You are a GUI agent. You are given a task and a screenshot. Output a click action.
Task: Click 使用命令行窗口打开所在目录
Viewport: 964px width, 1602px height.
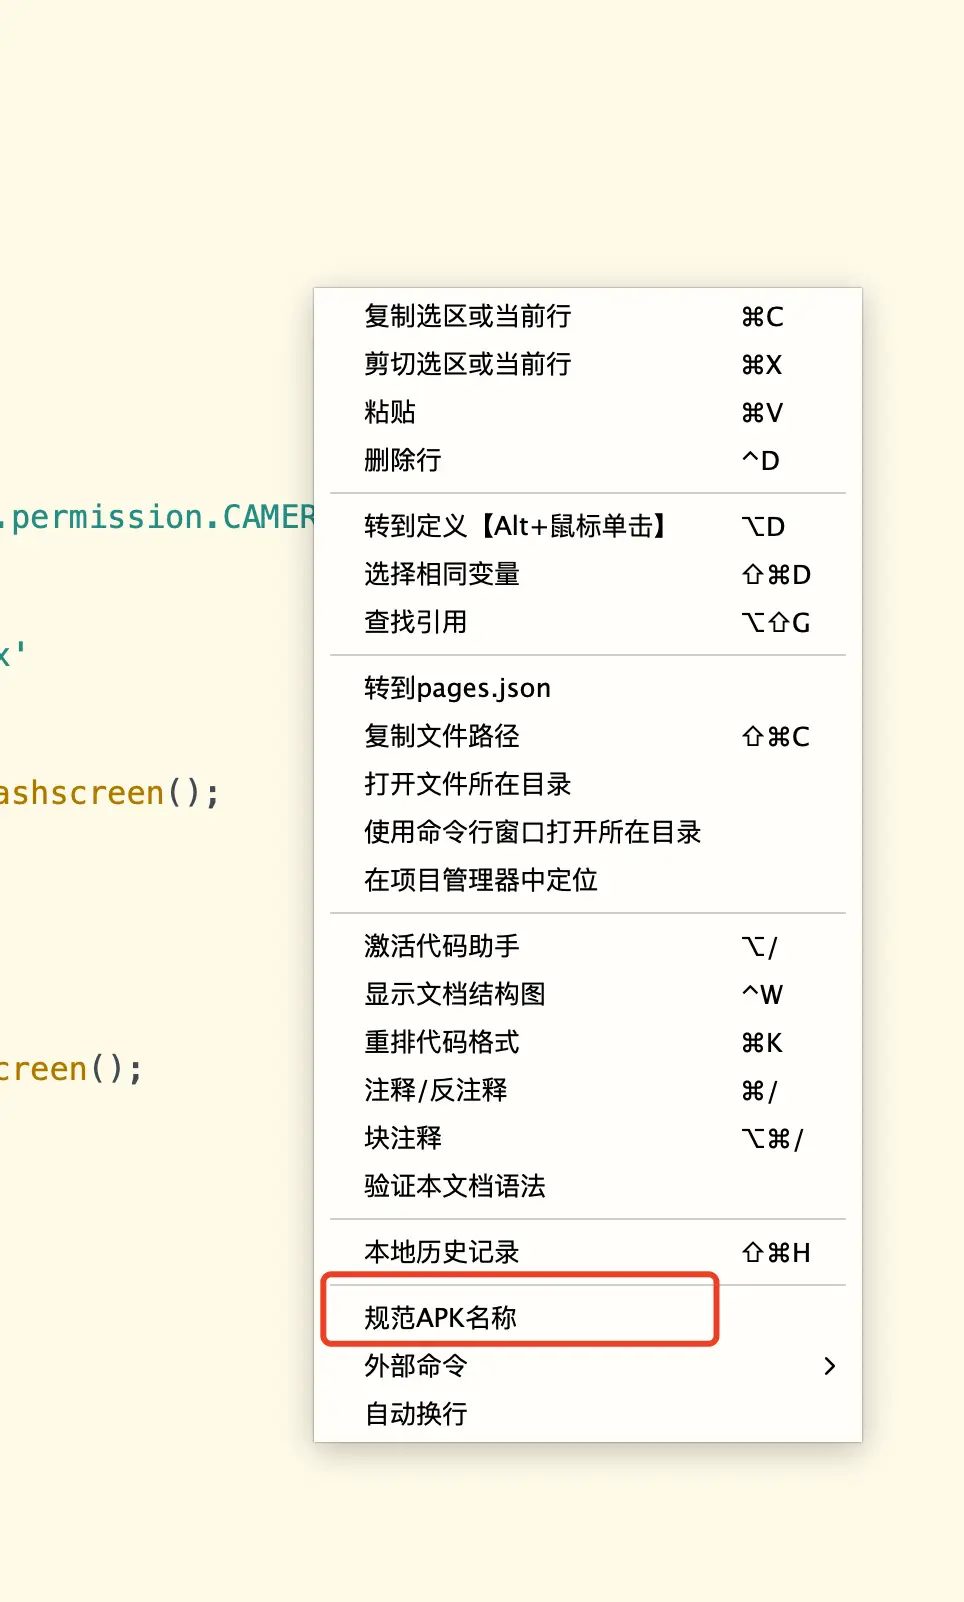(533, 833)
